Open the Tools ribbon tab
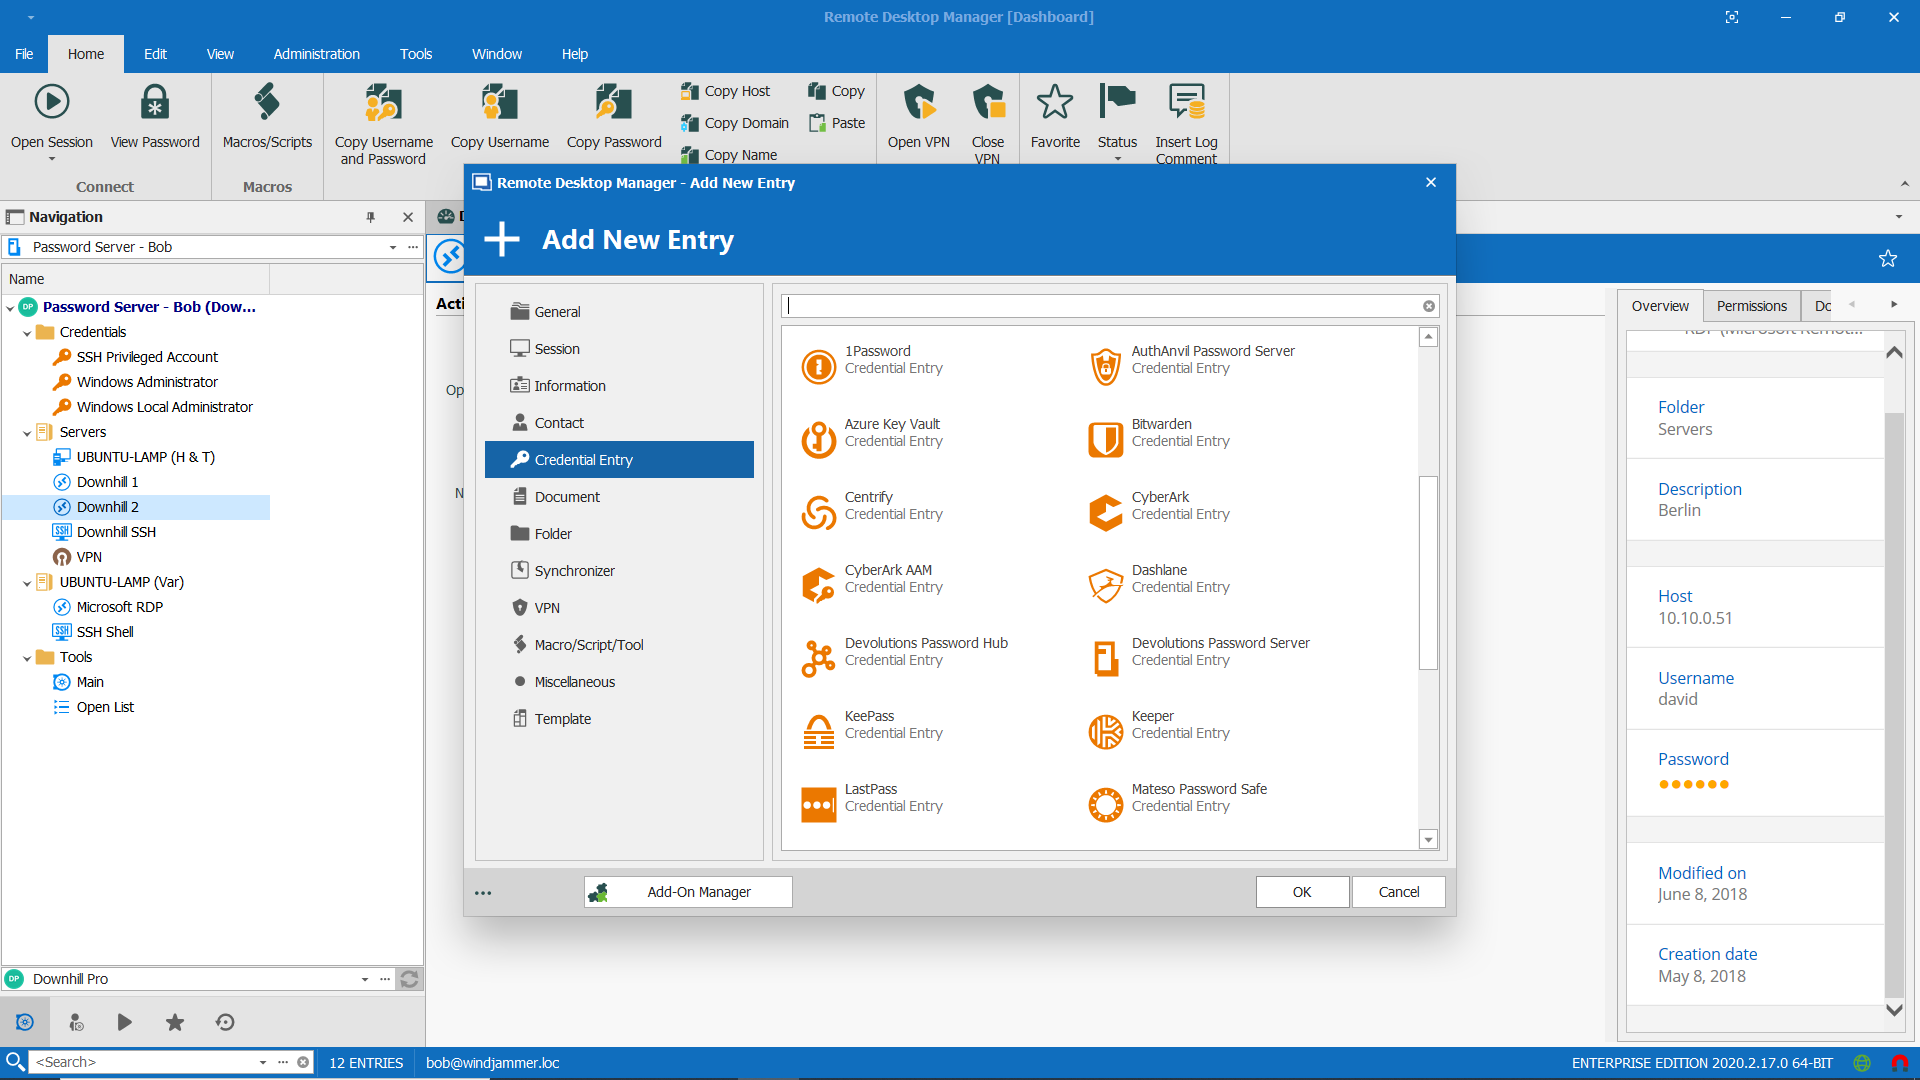The image size is (1920, 1080). pyautogui.click(x=416, y=54)
